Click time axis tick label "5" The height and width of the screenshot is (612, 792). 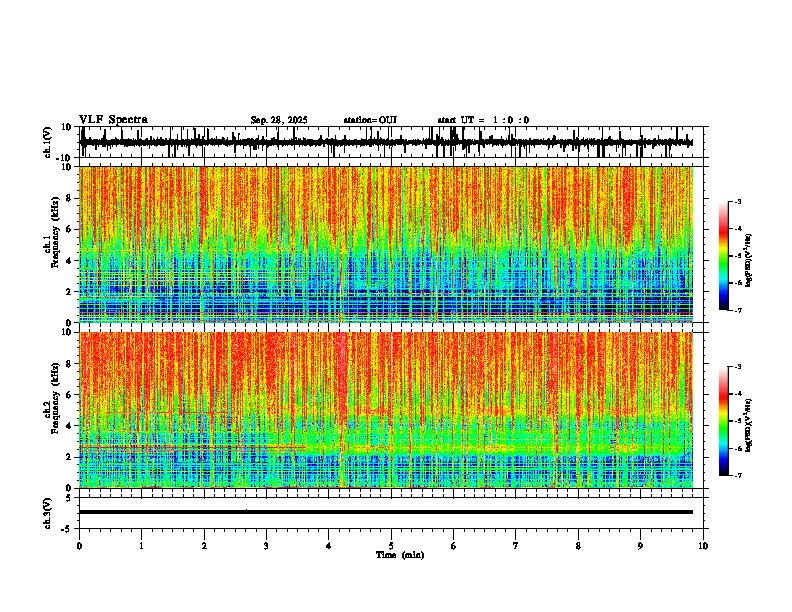391,546
